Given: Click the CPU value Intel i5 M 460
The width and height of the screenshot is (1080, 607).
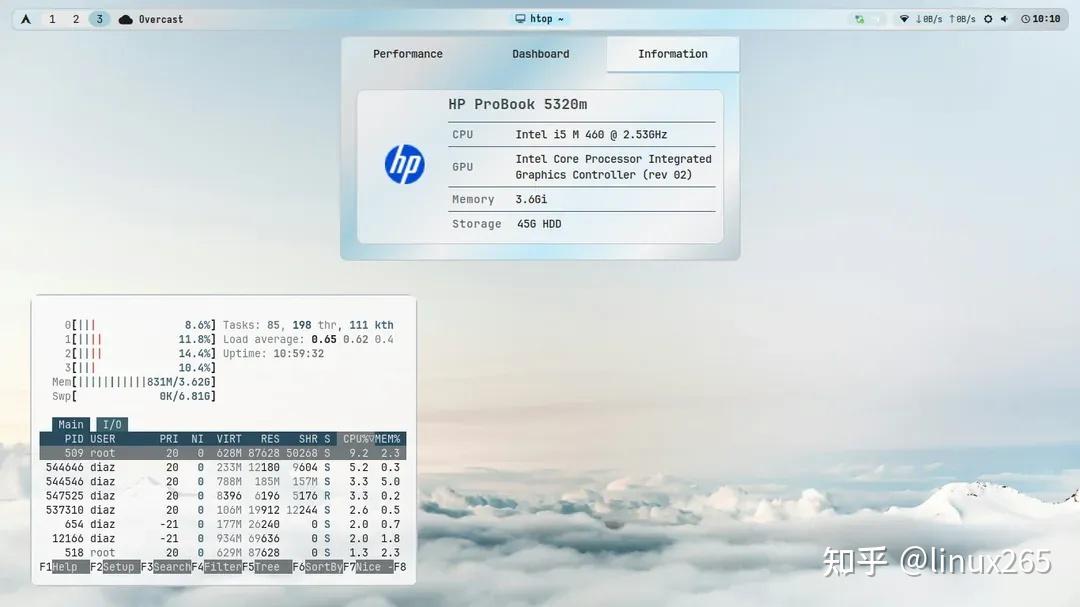Looking at the screenshot, I should (591, 134).
